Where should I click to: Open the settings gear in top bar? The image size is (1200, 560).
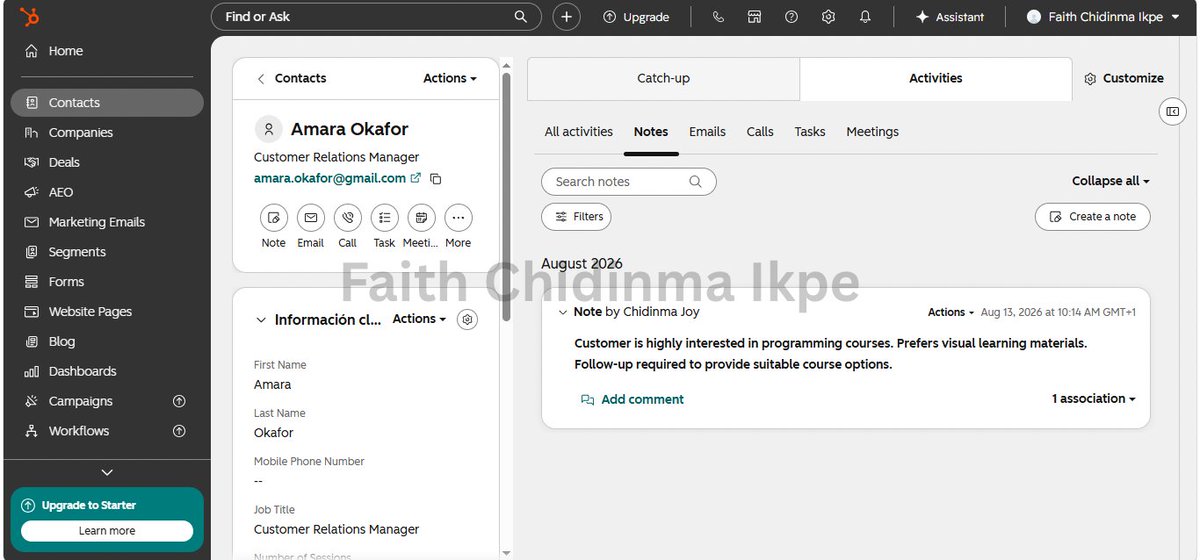[x=828, y=17]
